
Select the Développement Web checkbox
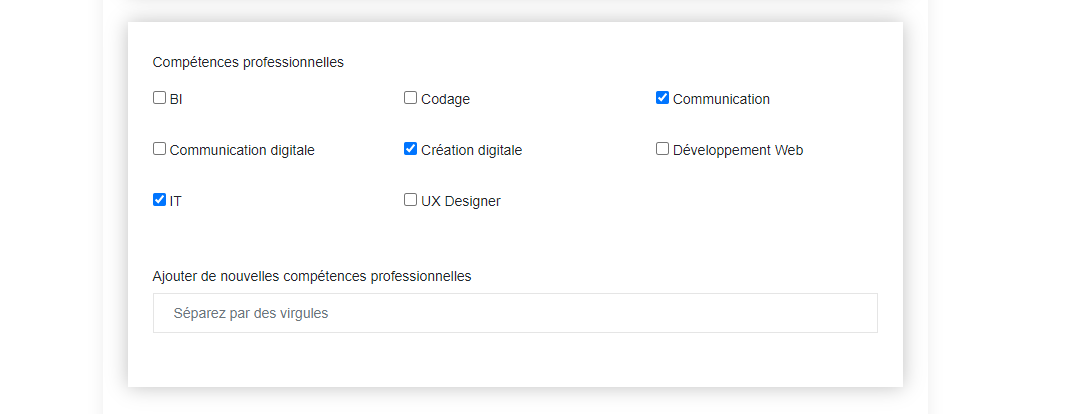click(662, 149)
